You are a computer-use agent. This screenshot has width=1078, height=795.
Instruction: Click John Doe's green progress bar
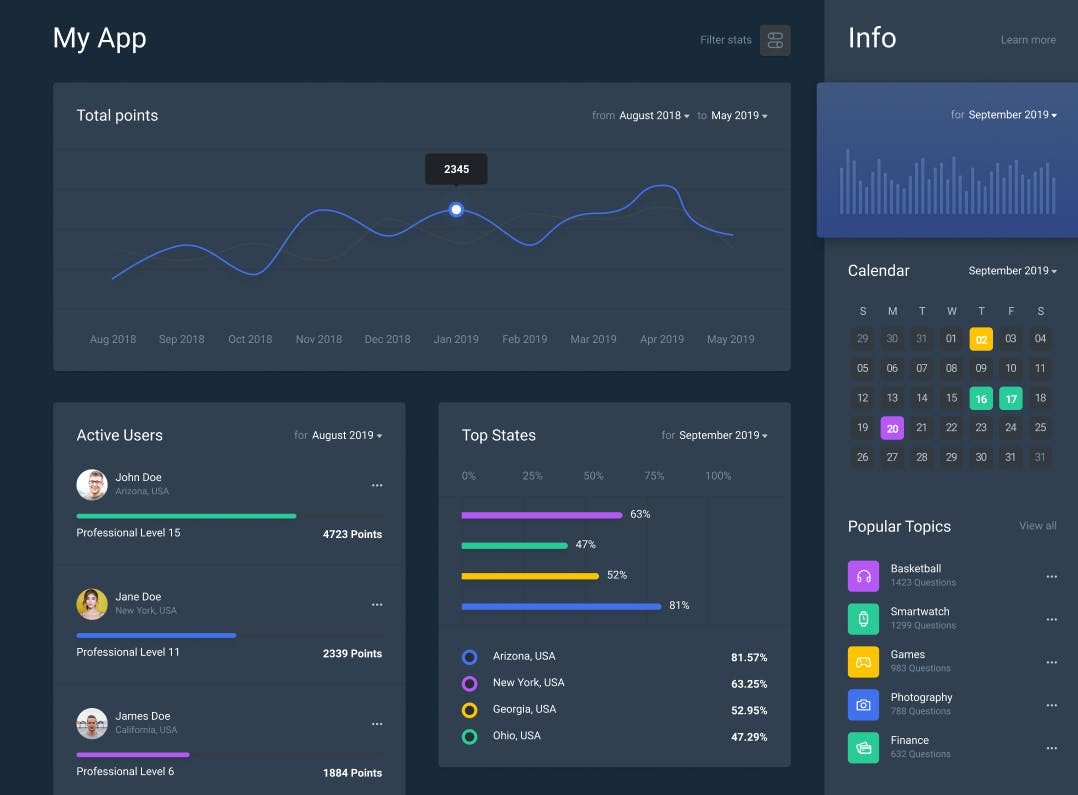tap(186, 516)
